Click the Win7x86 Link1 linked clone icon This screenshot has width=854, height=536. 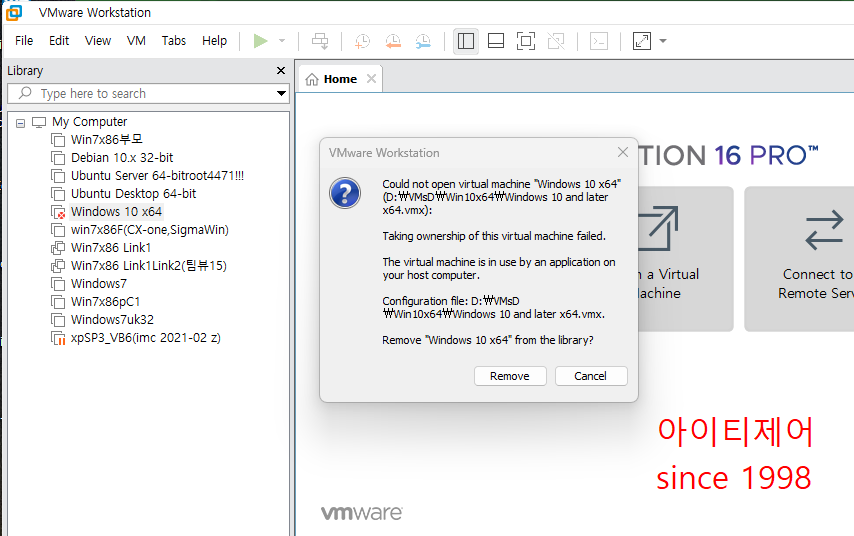(58, 248)
